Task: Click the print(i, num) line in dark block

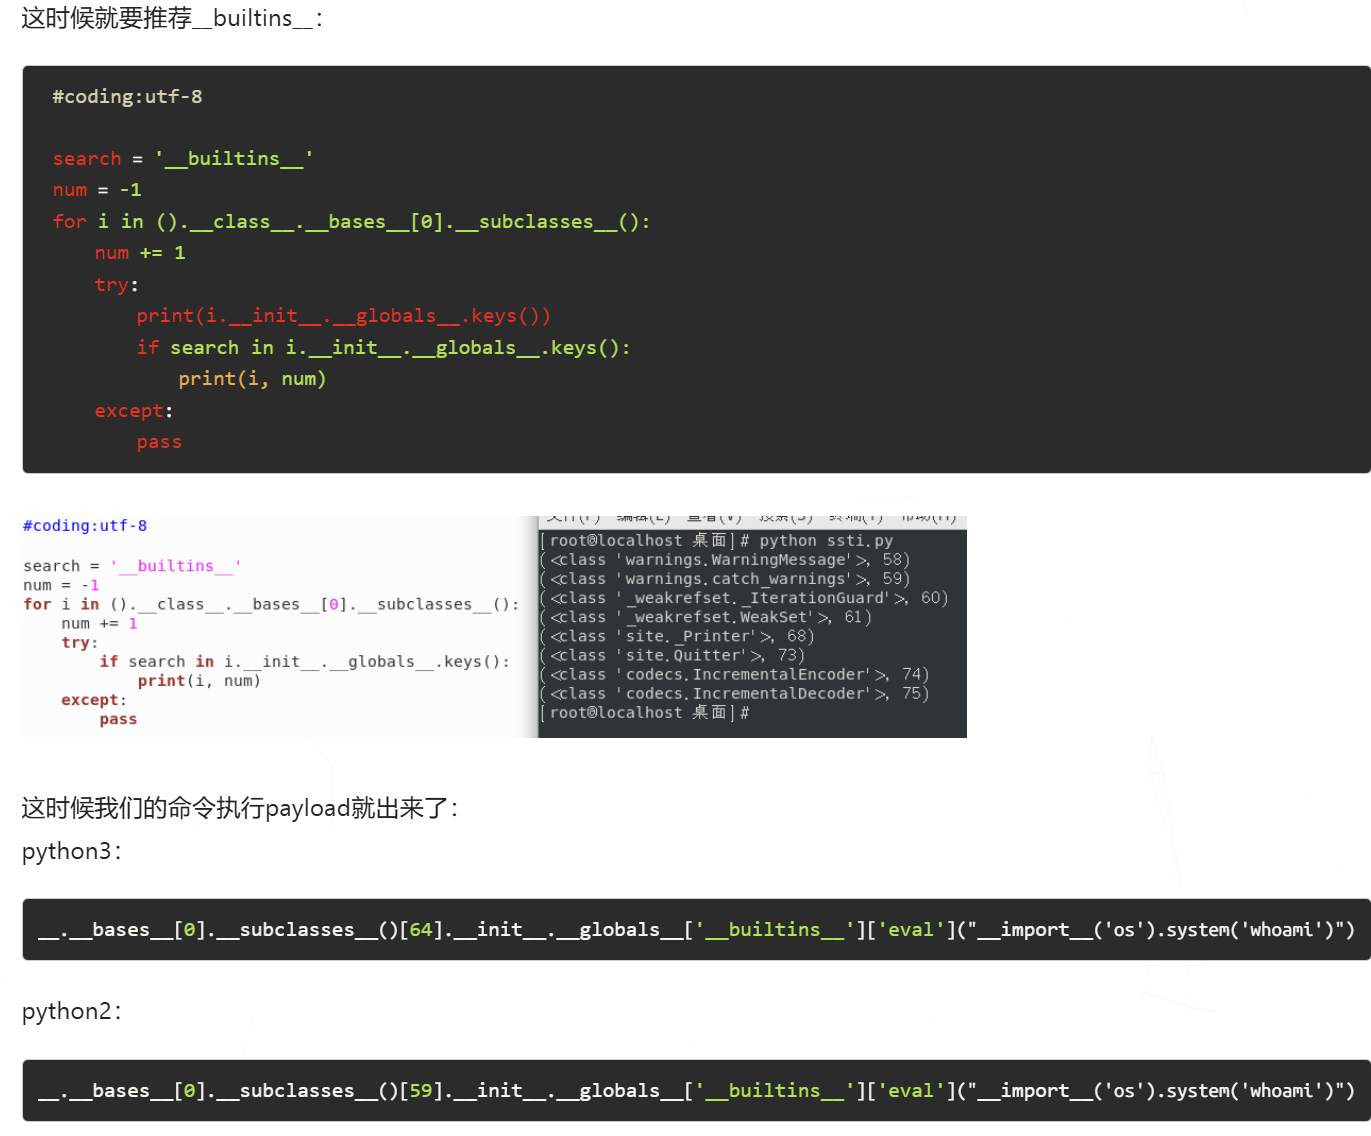Action: click(x=252, y=379)
